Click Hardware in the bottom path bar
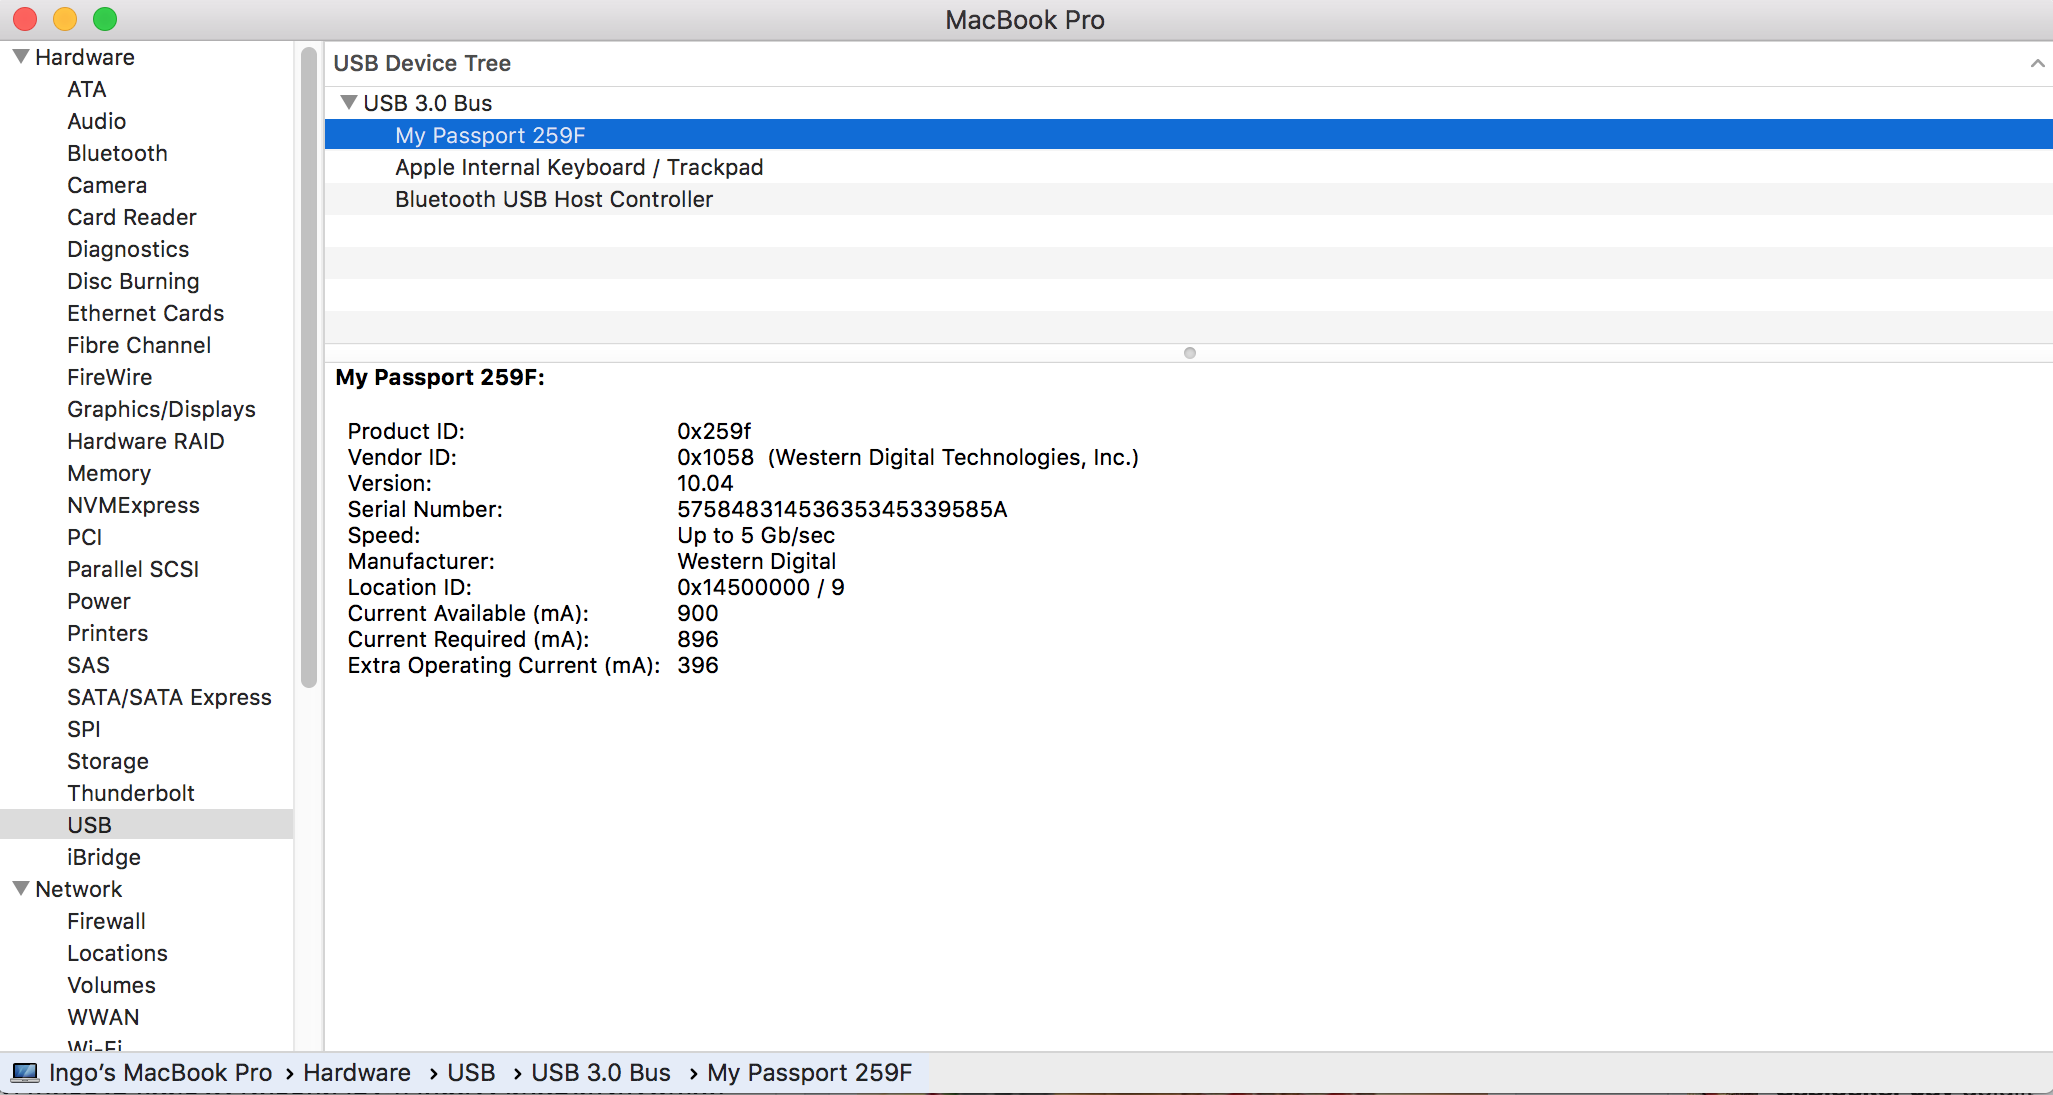The image size is (2053, 1095). (356, 1073)
